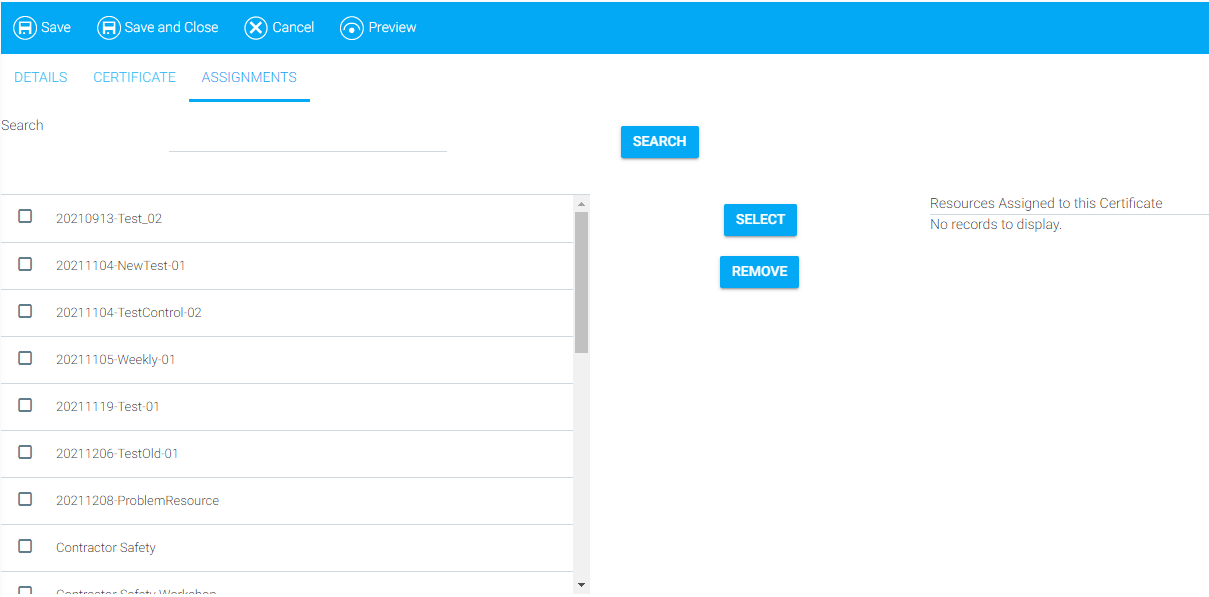Click the Search button
This screenshot has width=1209, height=597.
pos(660,142)
